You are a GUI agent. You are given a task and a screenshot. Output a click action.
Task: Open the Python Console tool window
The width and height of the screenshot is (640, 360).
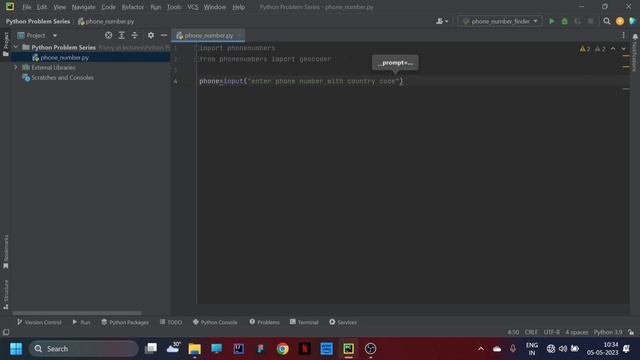(x=215, y=322)
